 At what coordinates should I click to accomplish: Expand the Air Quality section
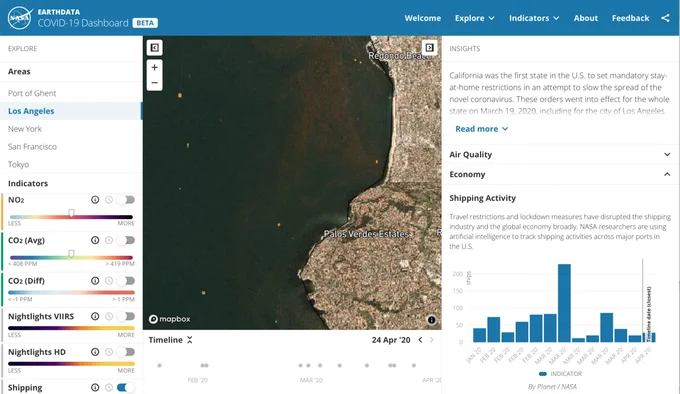click(x=560, y=154)
